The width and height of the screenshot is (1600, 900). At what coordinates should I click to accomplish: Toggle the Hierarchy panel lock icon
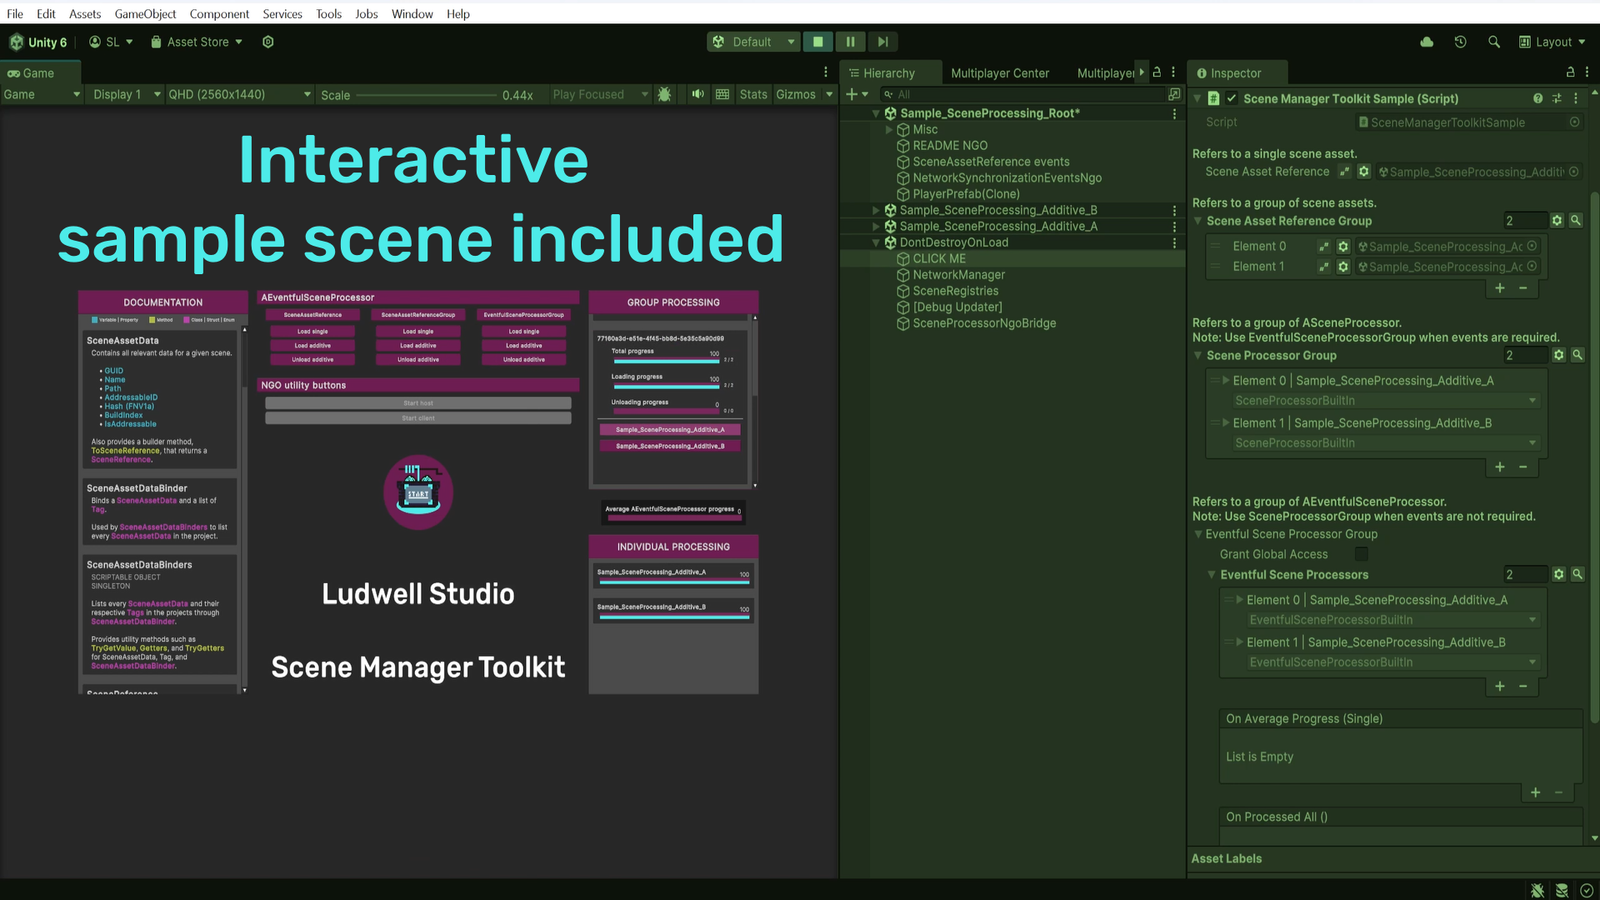click(1157, 72)
